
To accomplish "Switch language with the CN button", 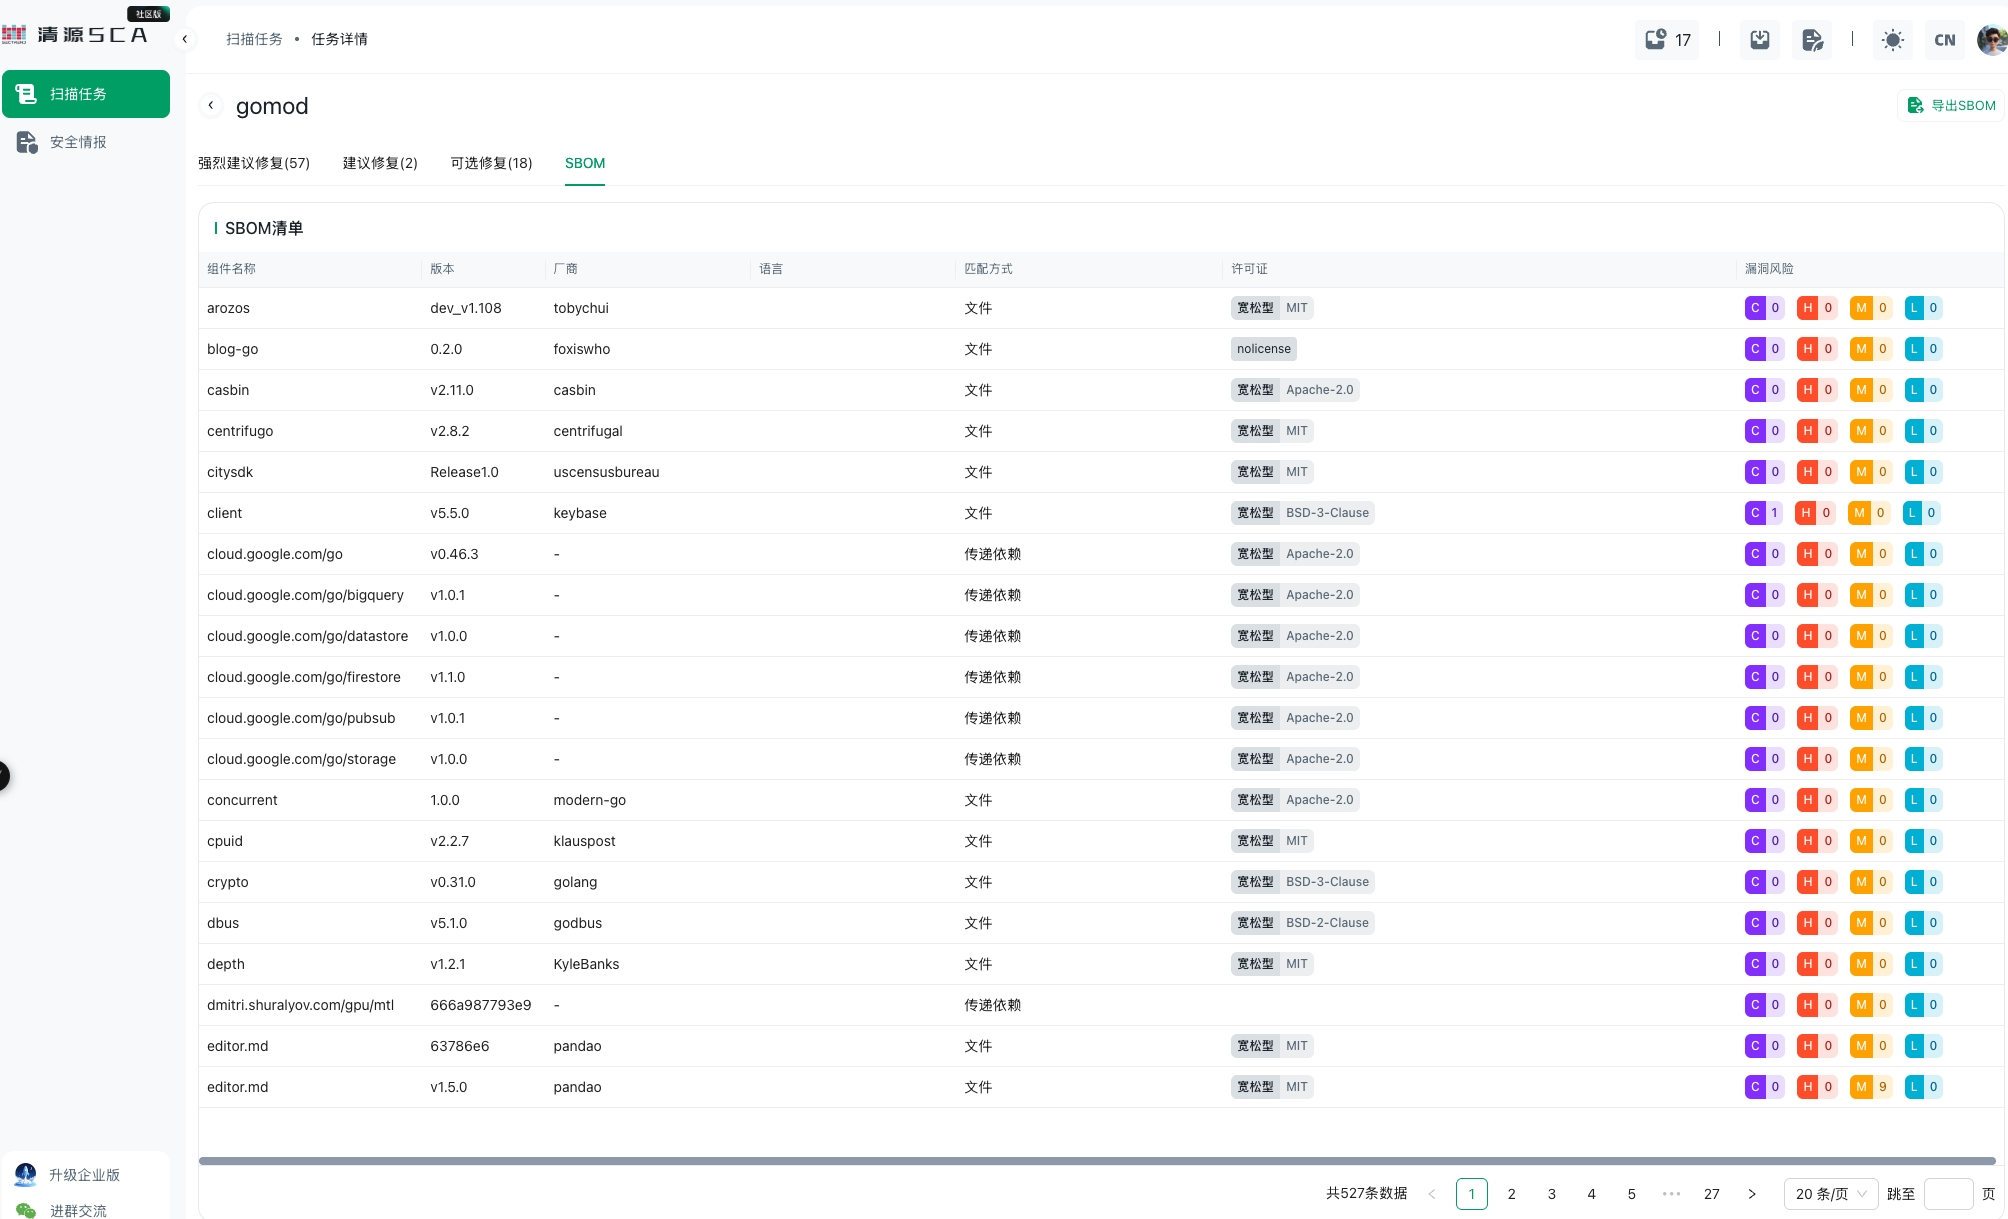I will point(1944,40).
